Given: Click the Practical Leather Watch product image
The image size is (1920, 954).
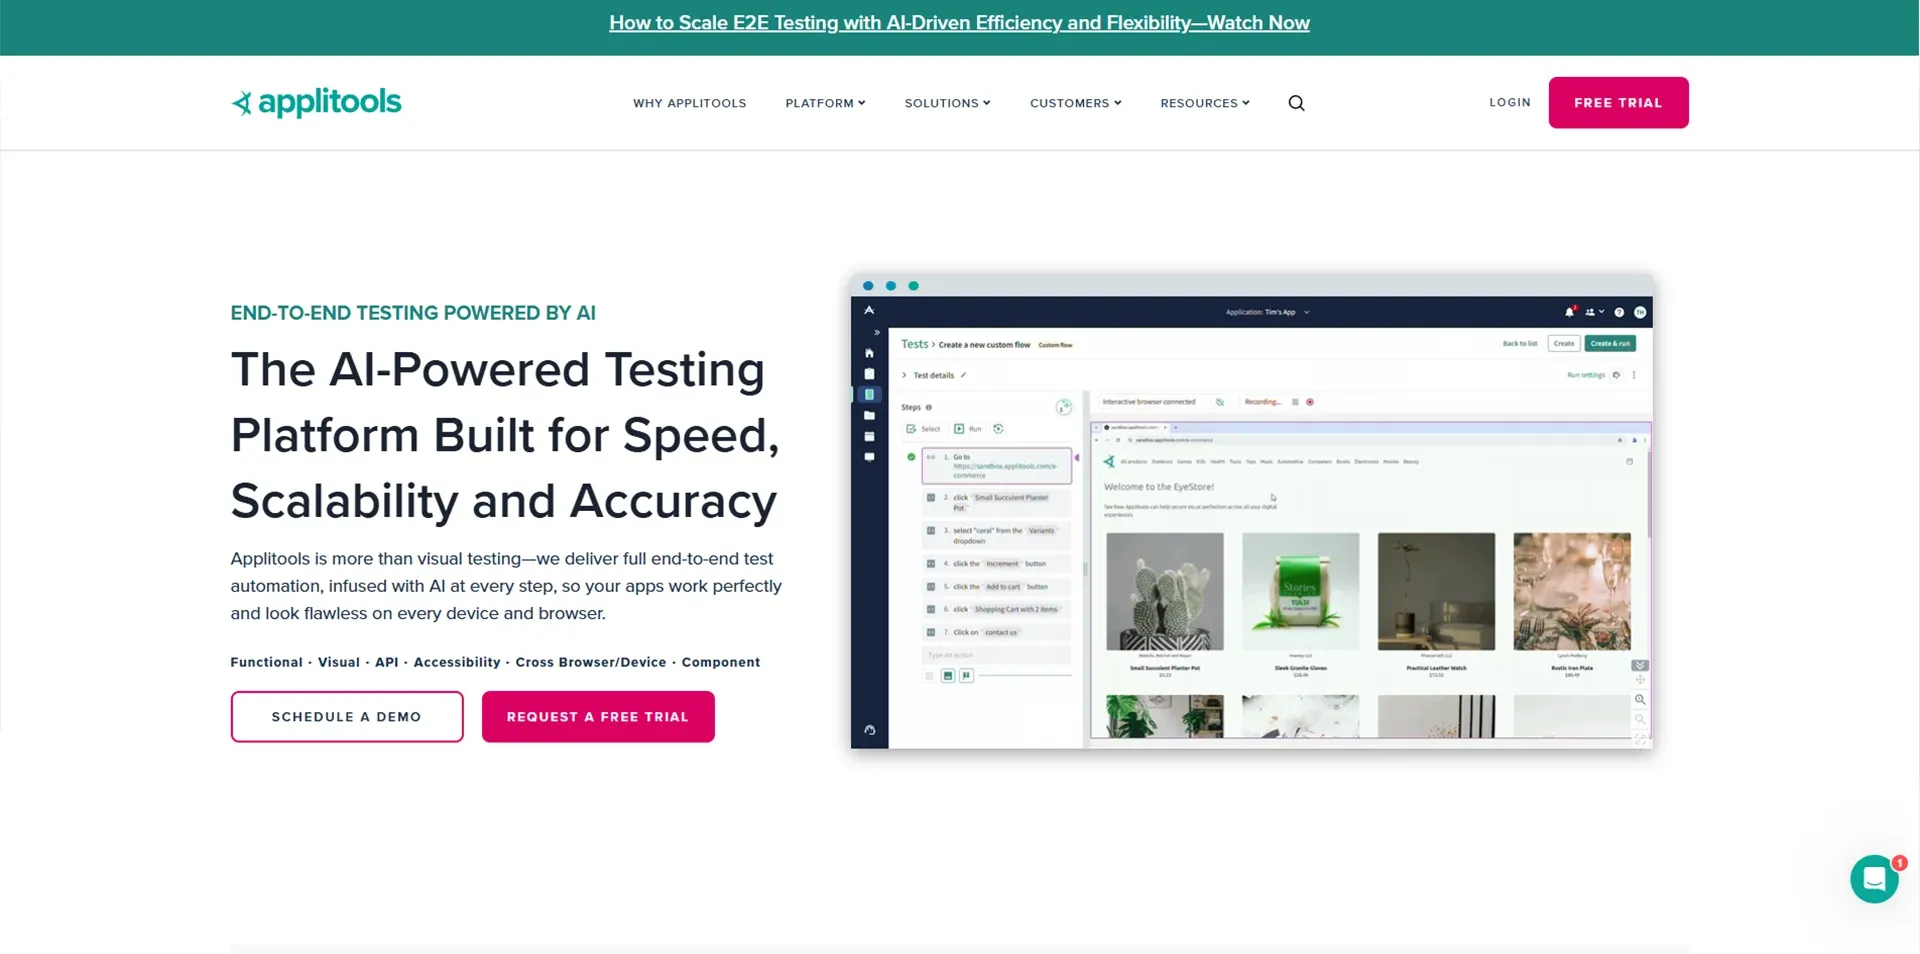Looking at the screenshot, I should (x=1436, y=591).
